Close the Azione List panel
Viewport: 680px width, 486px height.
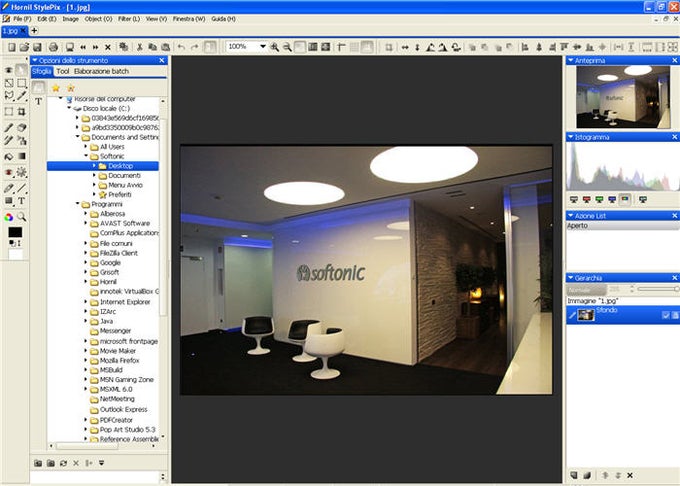[674, 215]
